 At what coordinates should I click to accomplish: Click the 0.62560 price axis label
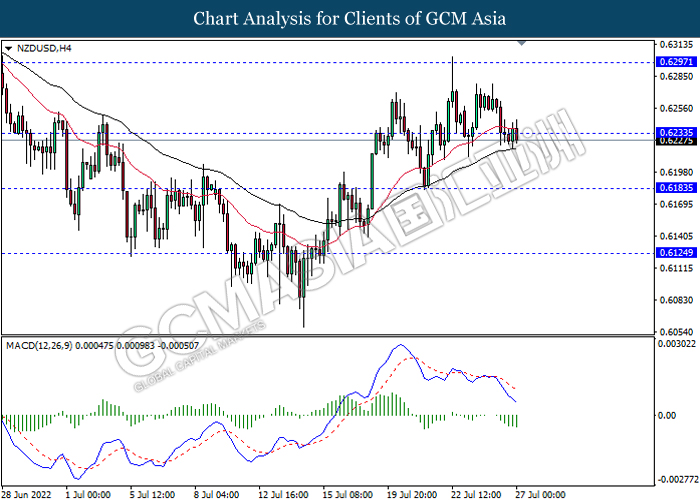click(x=677, y=108)
